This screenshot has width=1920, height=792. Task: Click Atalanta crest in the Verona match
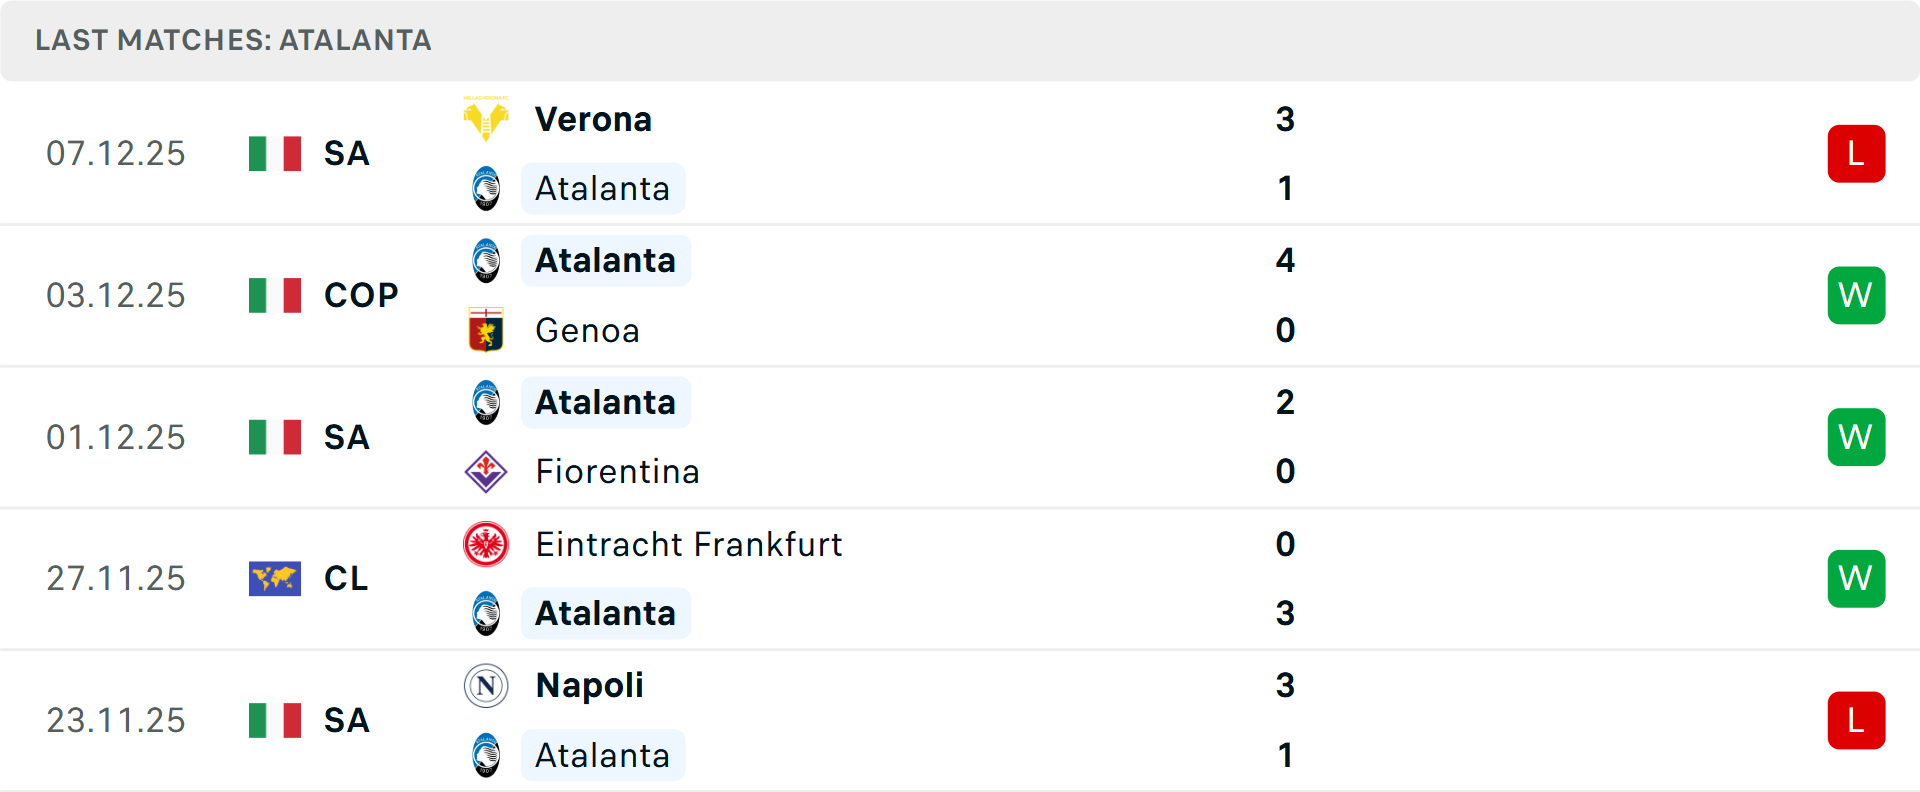point(486,188)
